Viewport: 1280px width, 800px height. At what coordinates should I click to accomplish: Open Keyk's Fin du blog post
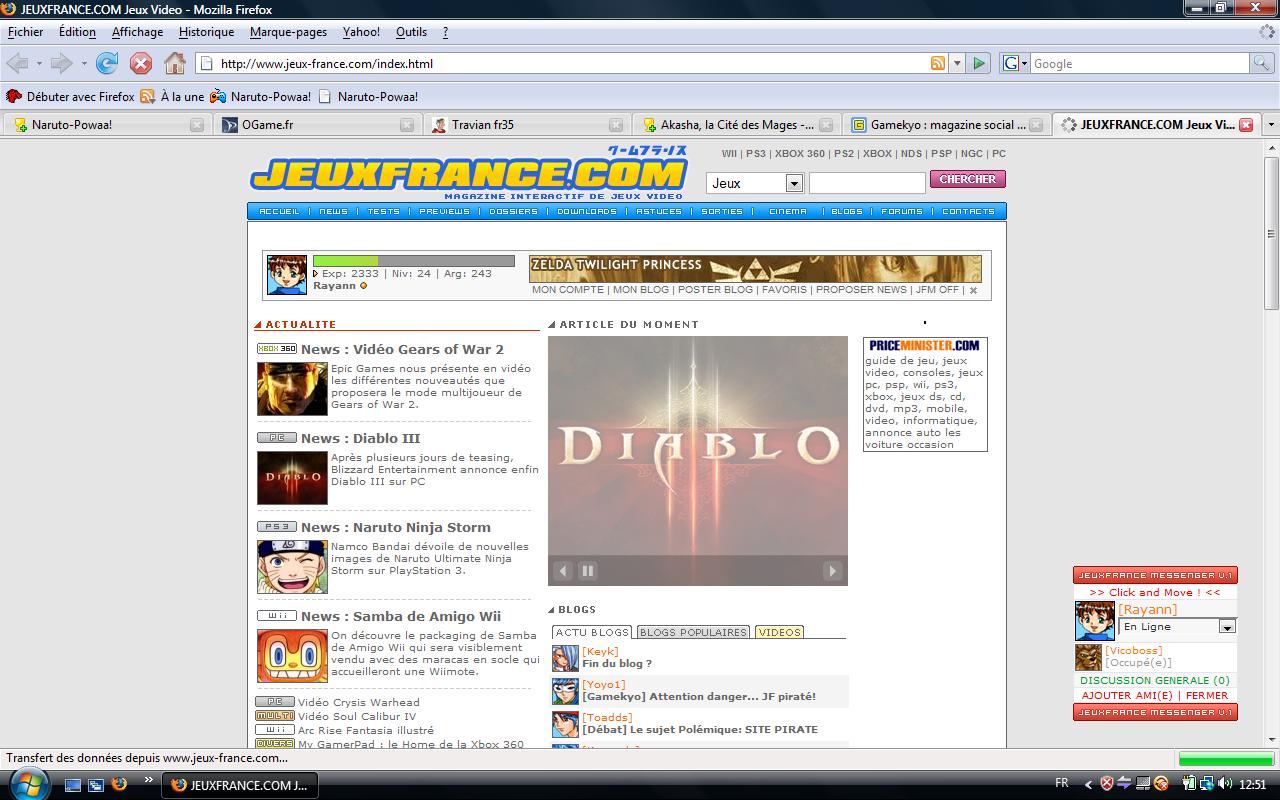(x=617, y=663)
